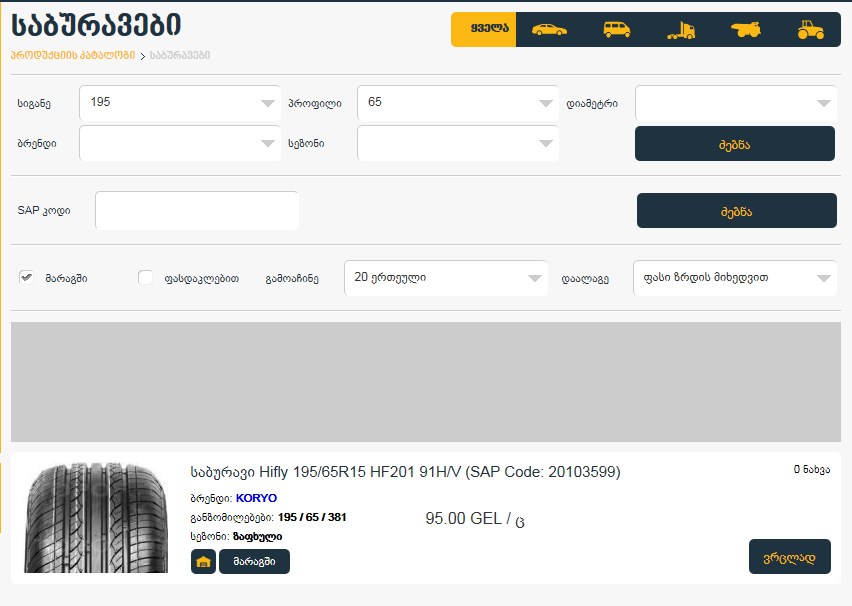
Task: Open the სეზონი season dropdown
Action: point(458,143)
